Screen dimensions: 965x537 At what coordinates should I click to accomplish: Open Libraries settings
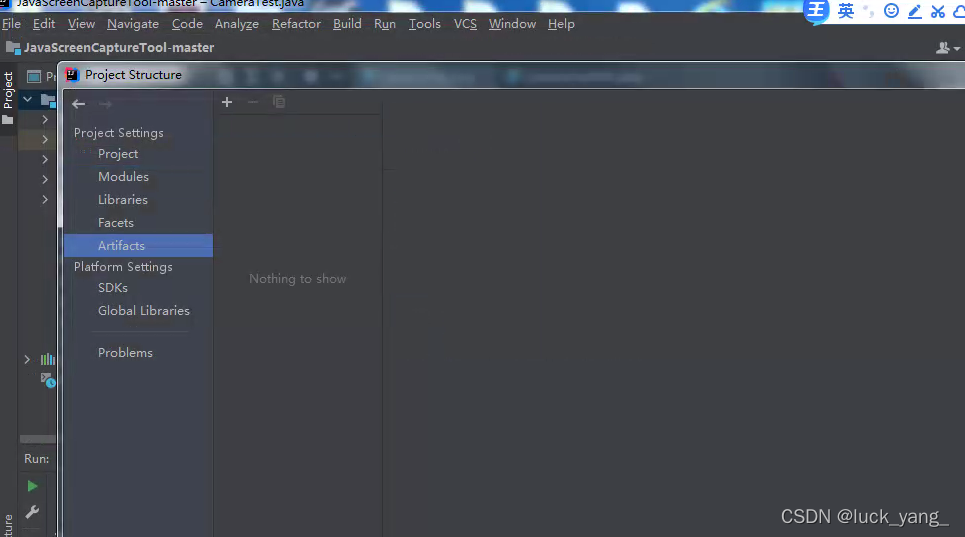click(x=122, y=199)
